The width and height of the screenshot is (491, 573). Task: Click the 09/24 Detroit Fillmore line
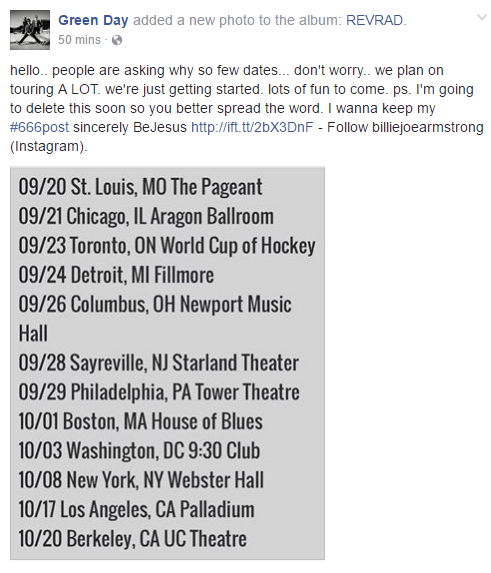coord(116,275)
